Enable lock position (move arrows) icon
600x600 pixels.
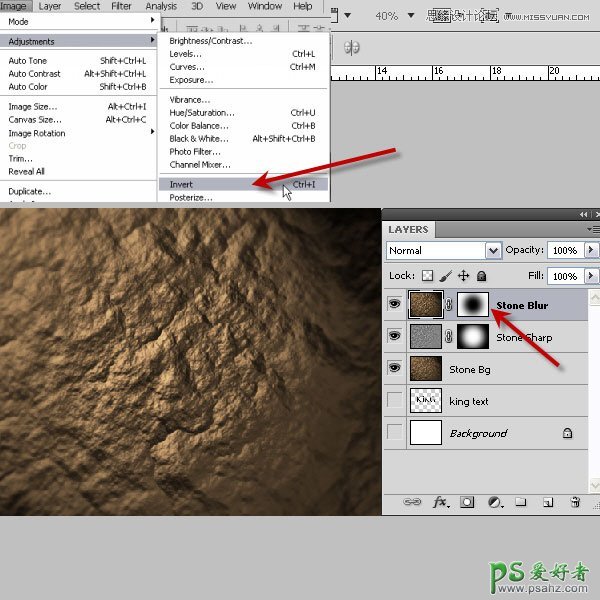point(463,276)
